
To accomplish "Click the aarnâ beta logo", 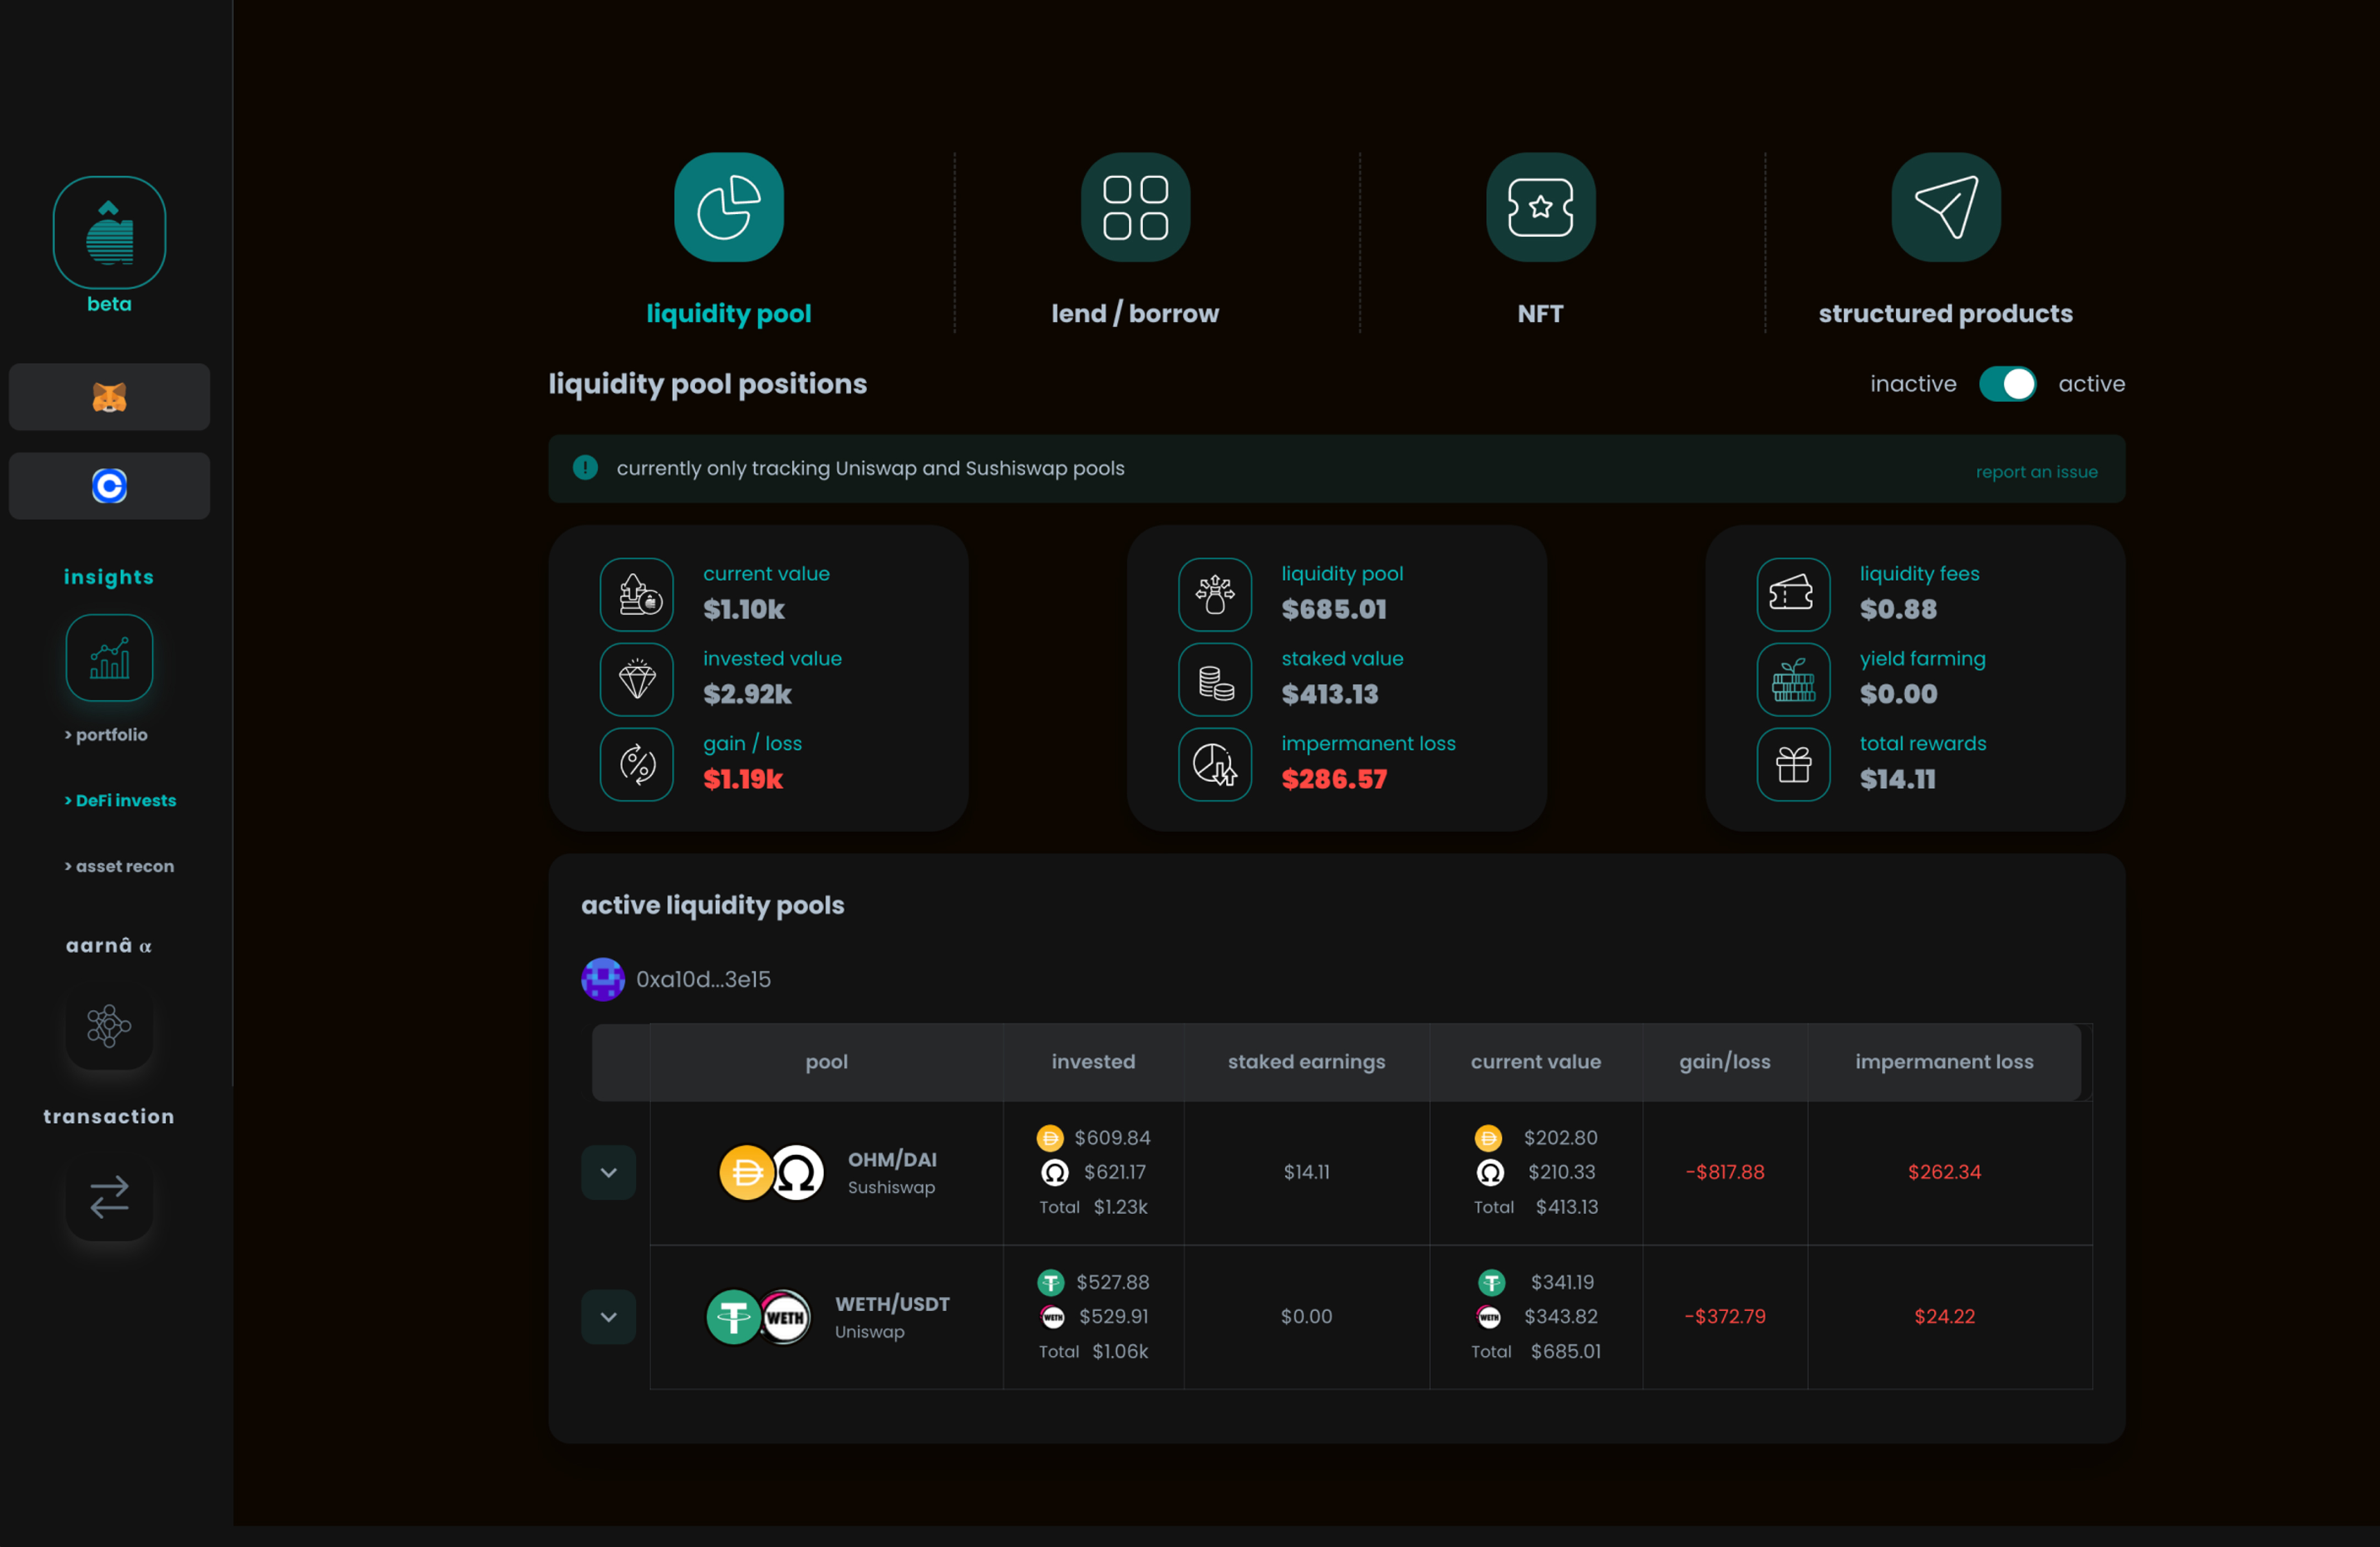I will [109, 233].
